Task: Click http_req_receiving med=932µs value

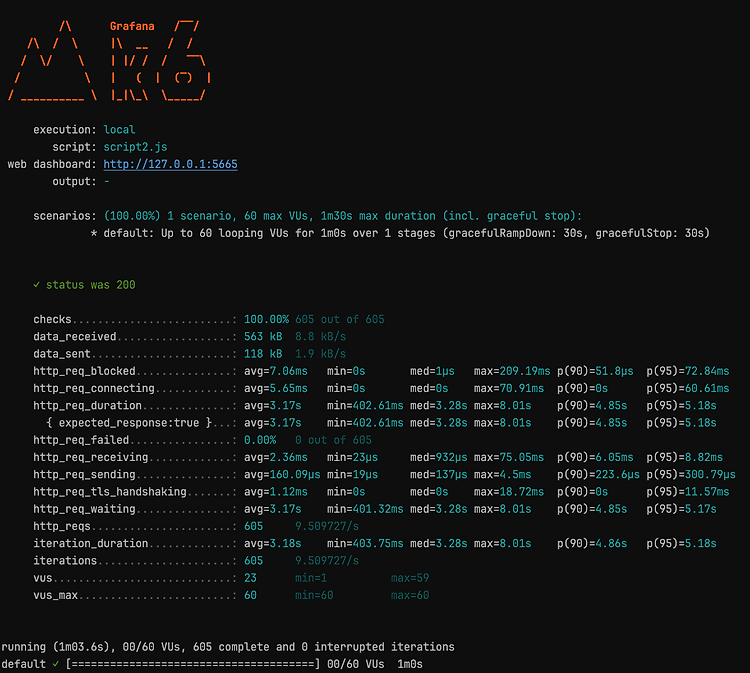Action: point(439,457)
